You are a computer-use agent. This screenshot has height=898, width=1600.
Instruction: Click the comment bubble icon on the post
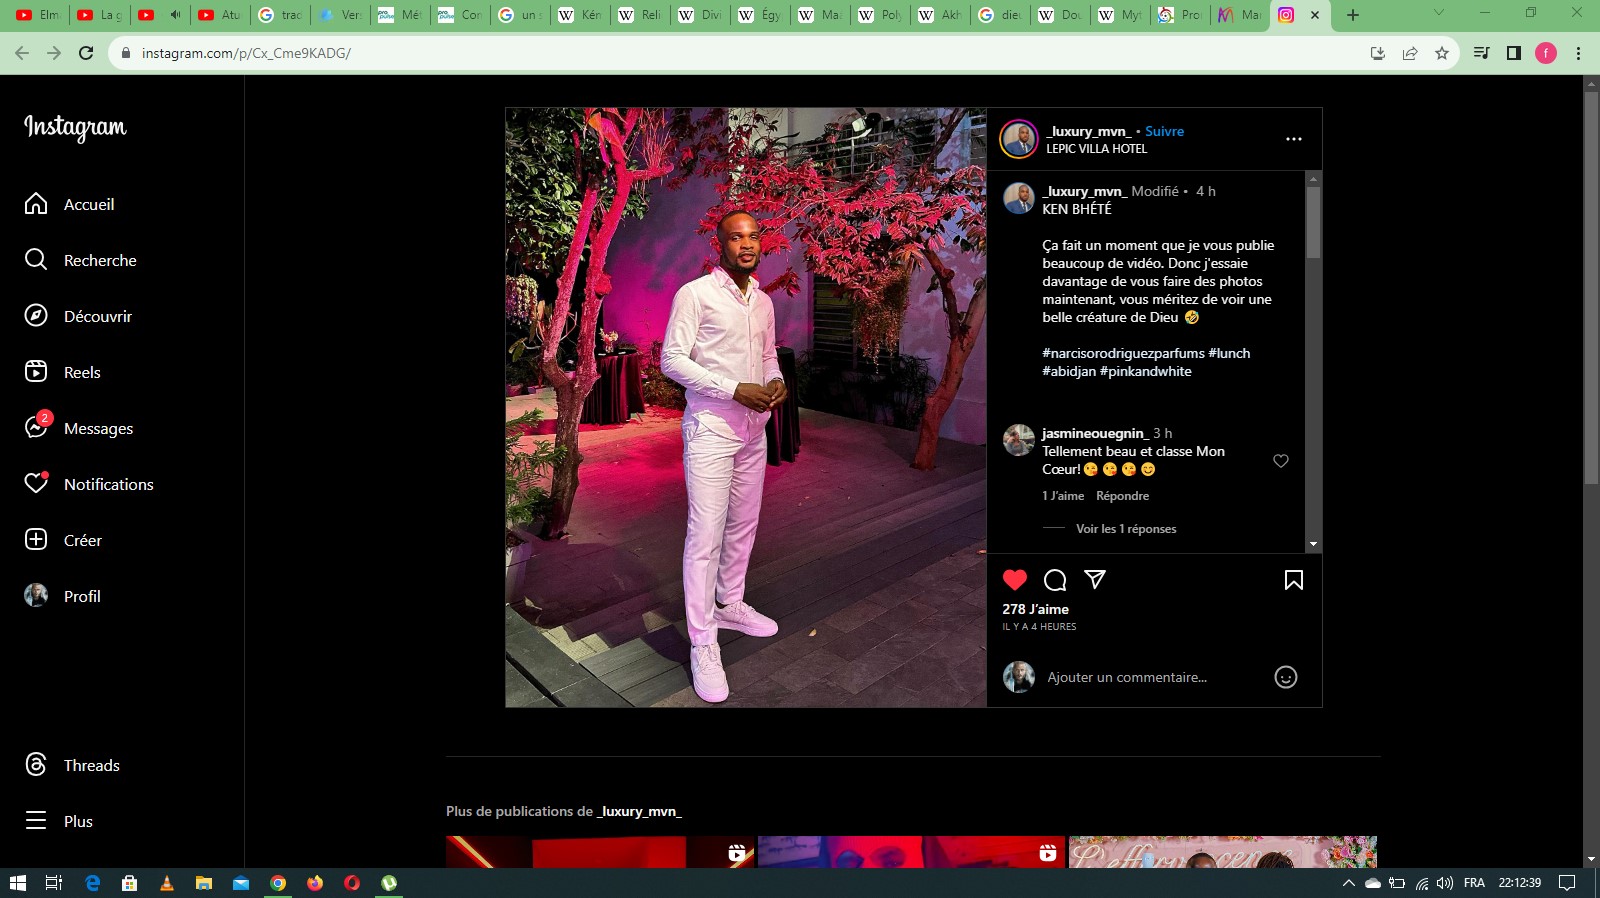click(1055, 580)
